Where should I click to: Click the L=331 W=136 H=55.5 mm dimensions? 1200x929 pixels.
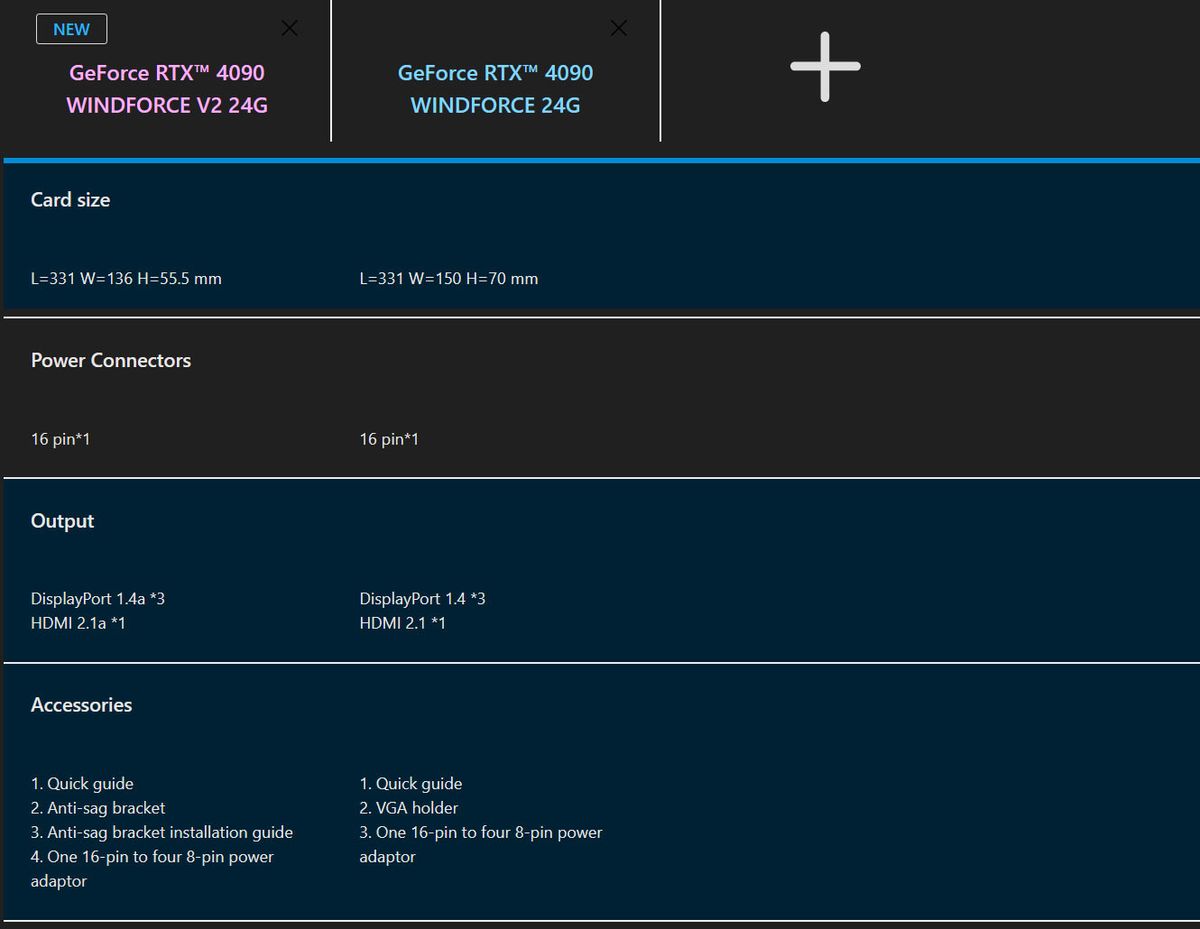click(x=126, y=279)
